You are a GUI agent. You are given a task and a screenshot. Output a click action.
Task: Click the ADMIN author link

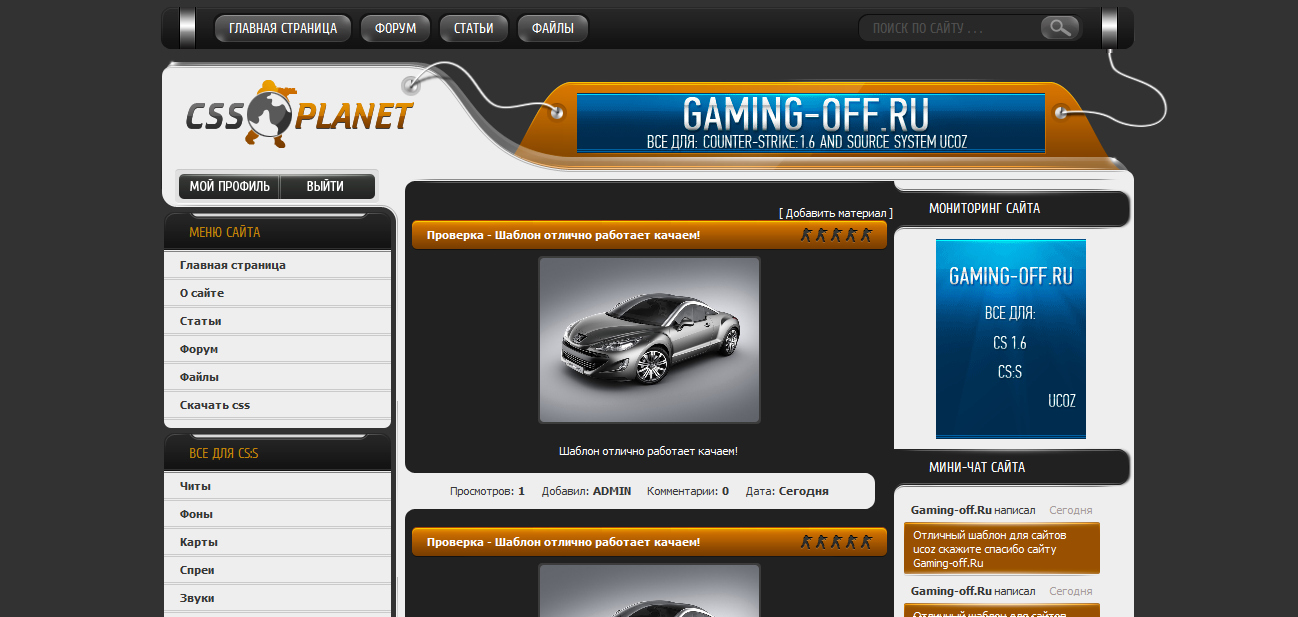pos(612,491)
